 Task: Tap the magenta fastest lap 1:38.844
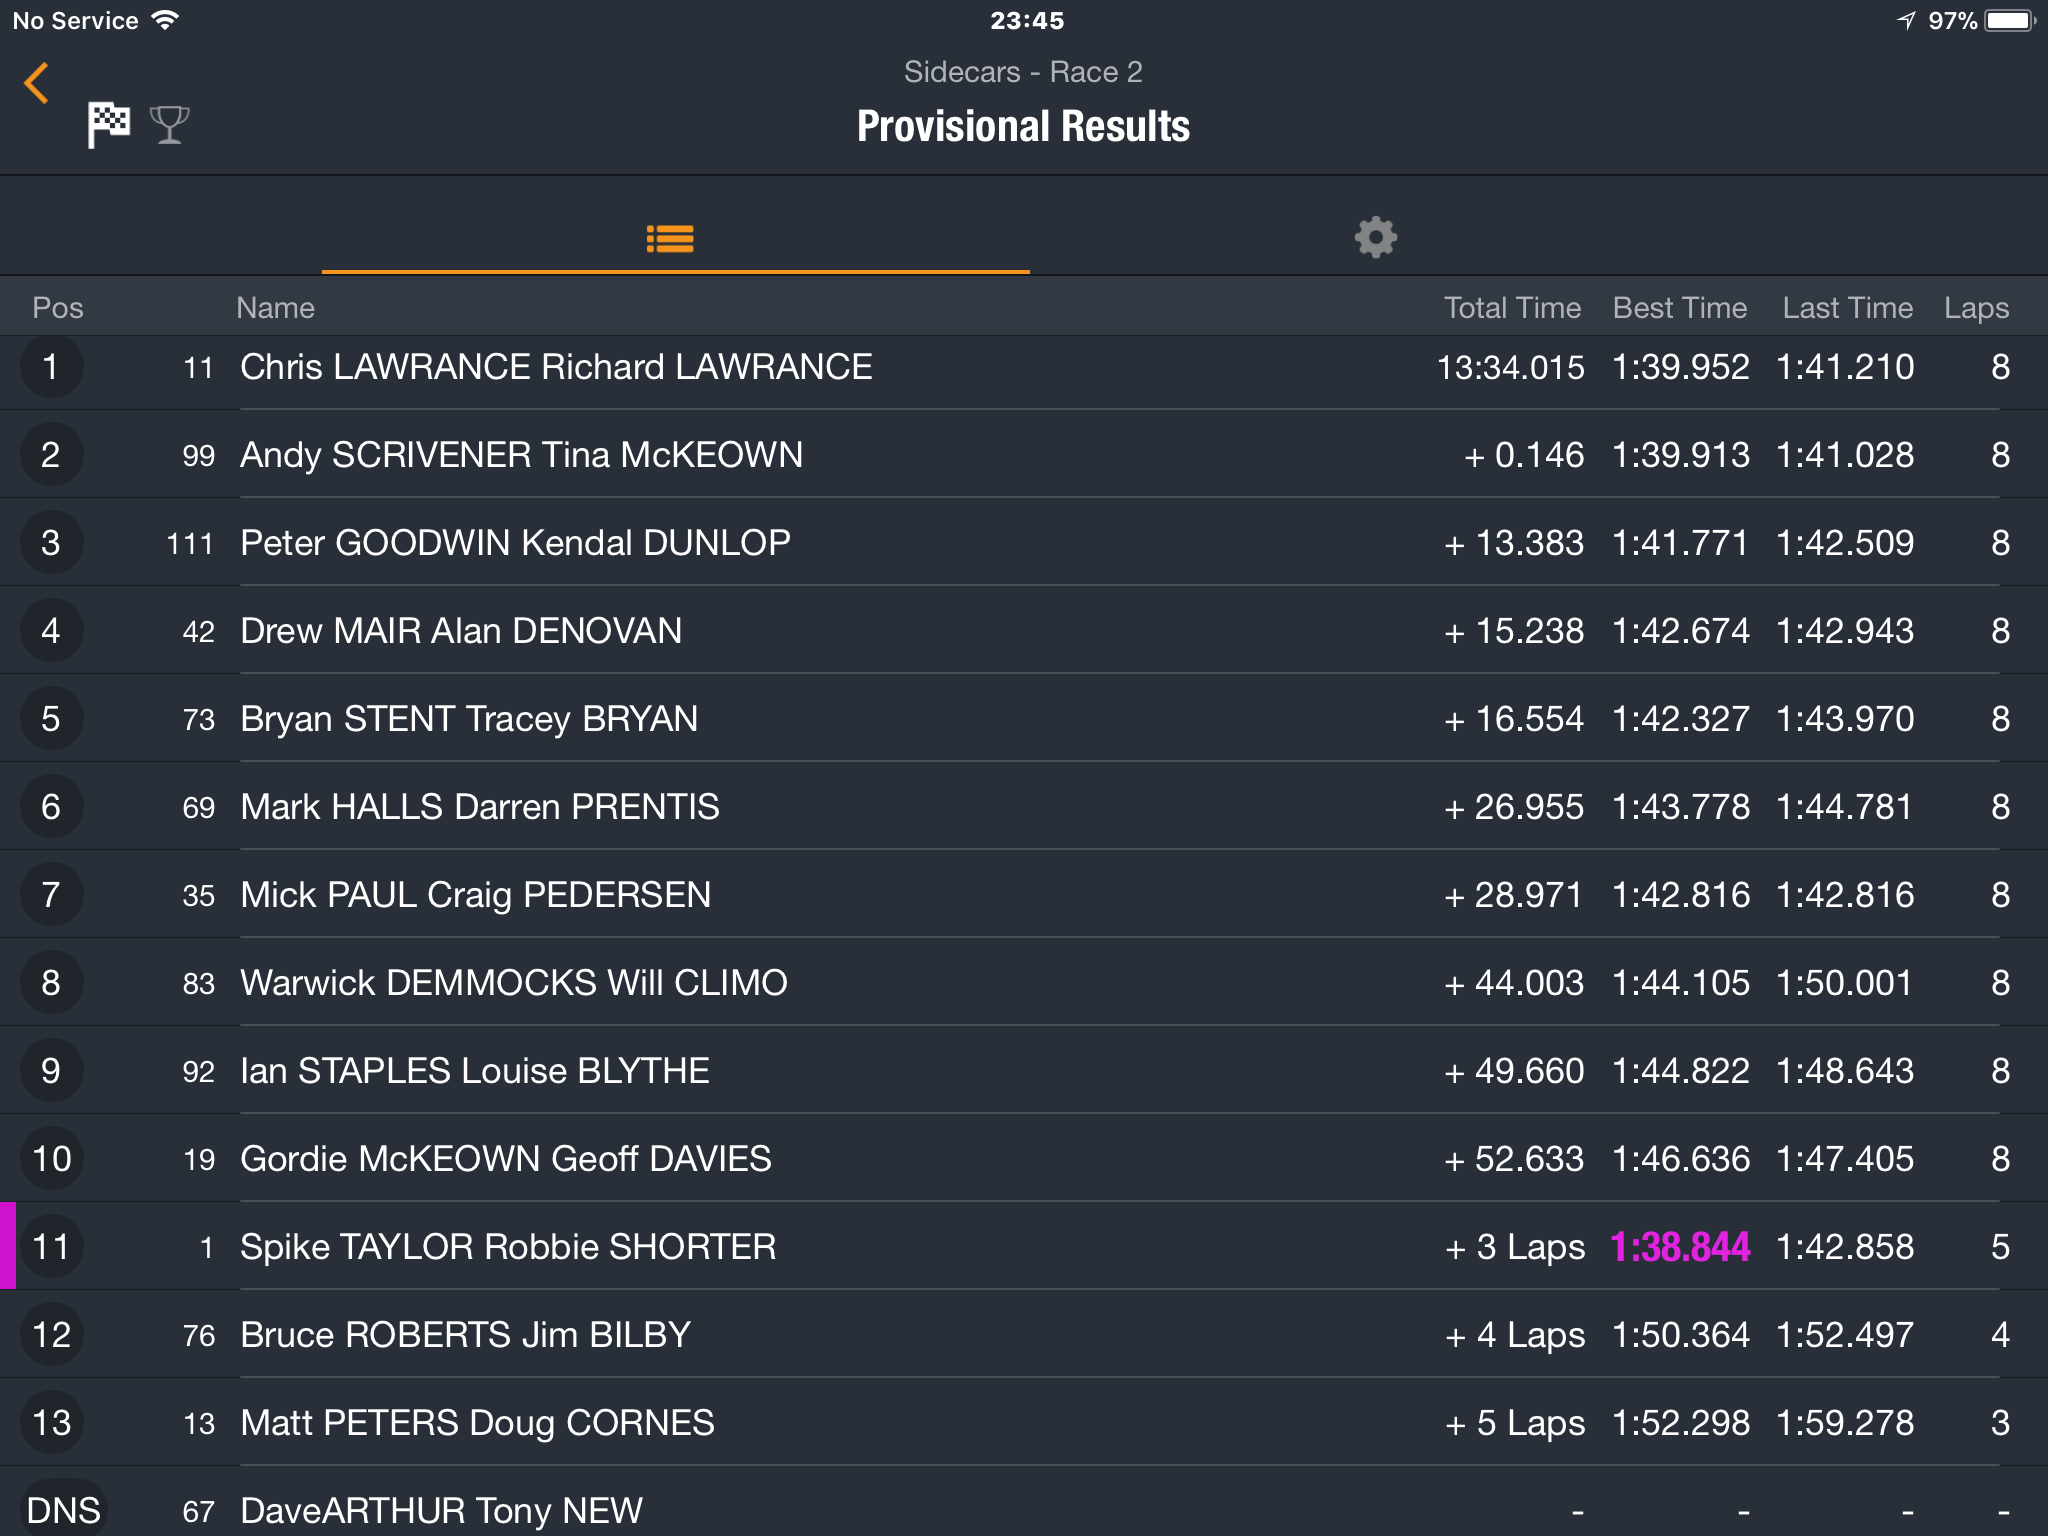click(x=1680, y=1247)
